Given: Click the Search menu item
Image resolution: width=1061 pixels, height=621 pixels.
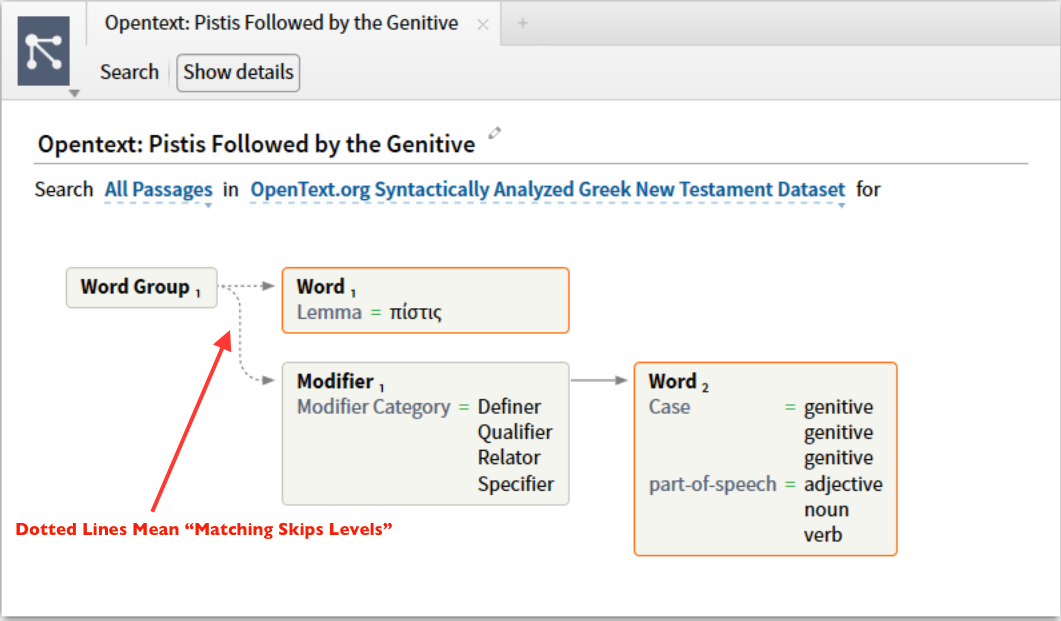Looking at the screenshot, I should point(129,72).
